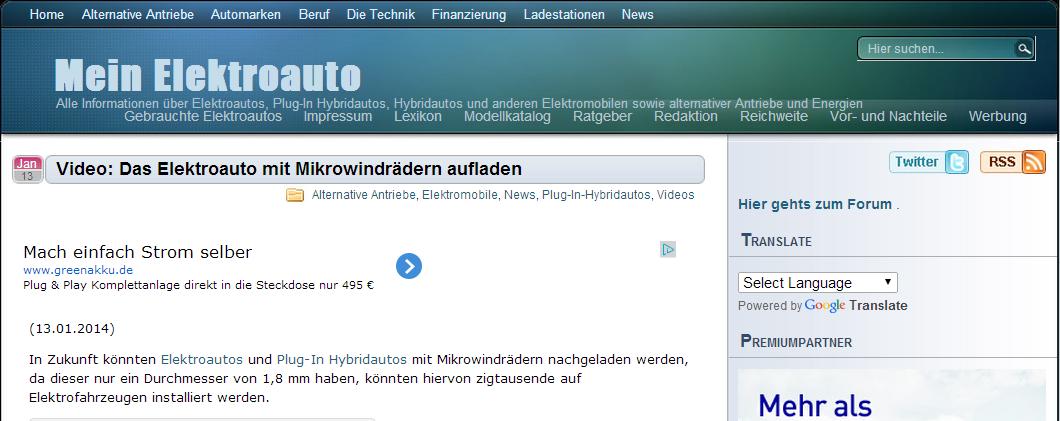1060x421 pixels.
Task: Open the Twitter bird icon link
Action: tap(957, 162)
